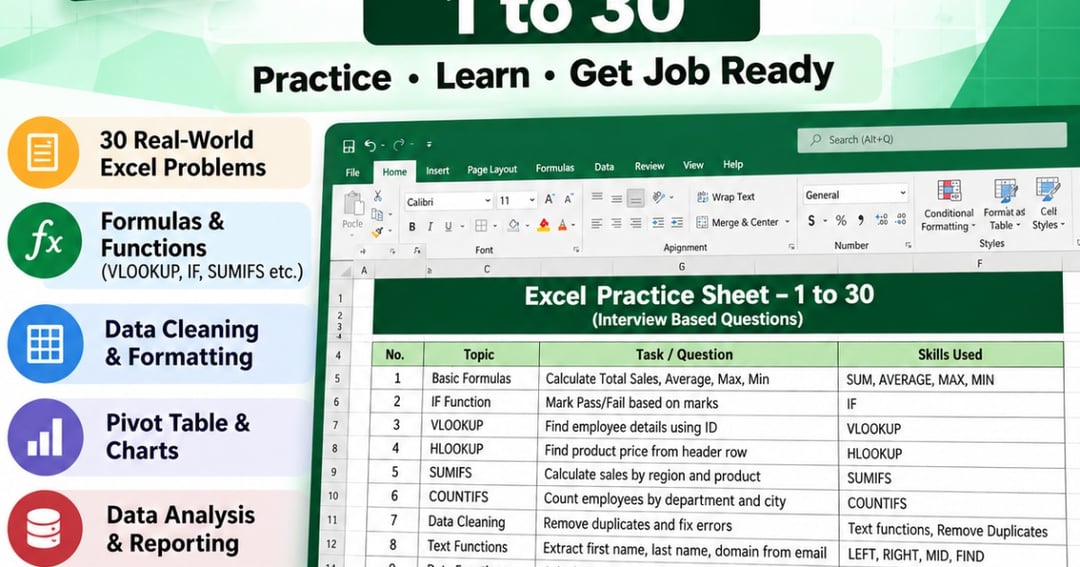Image resolution: width=1080 pixels, height=567 pixels.
Task: Click the red database Data Analysis icon
Action: coord(45,528)
